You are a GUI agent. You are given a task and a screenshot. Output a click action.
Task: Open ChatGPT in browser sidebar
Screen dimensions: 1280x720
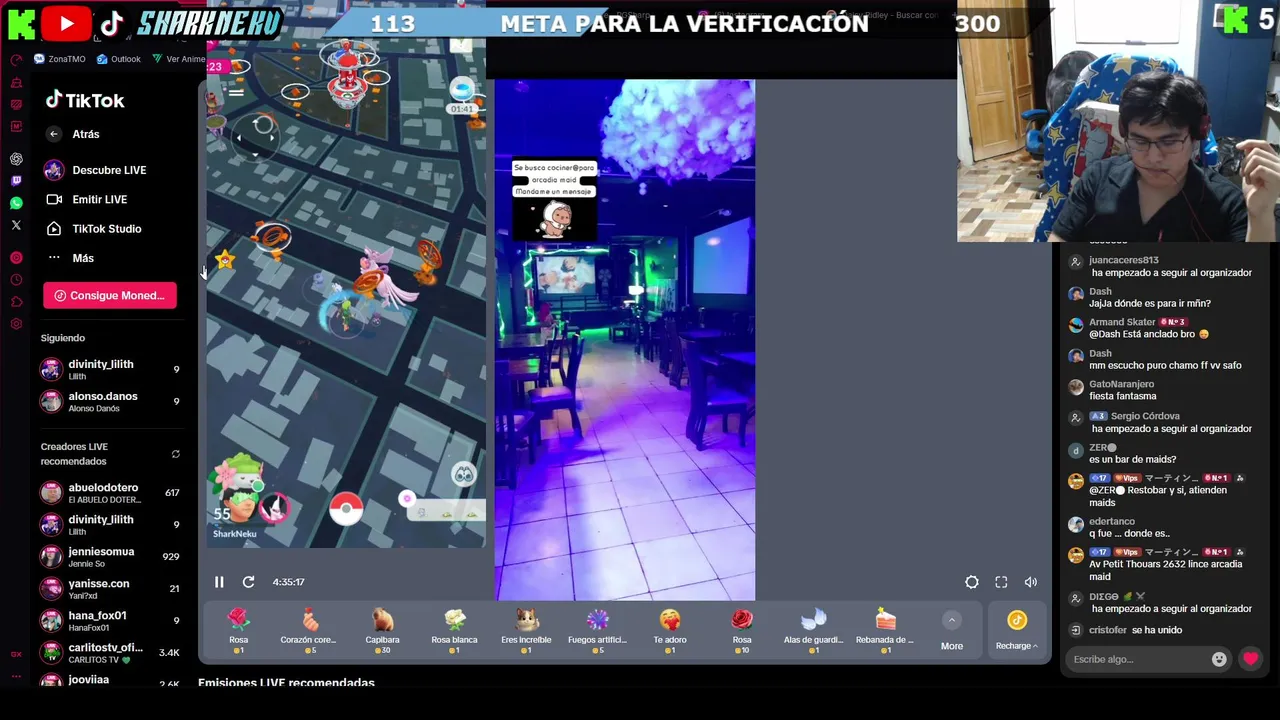[x=16, y=159]
